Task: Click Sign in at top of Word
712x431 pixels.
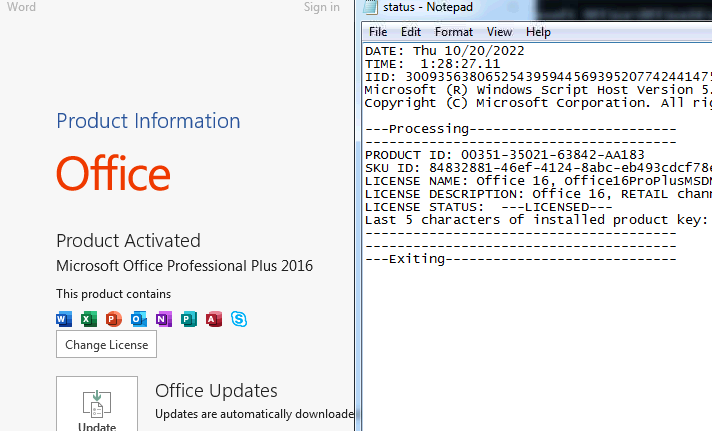Action: pos(321,7)
